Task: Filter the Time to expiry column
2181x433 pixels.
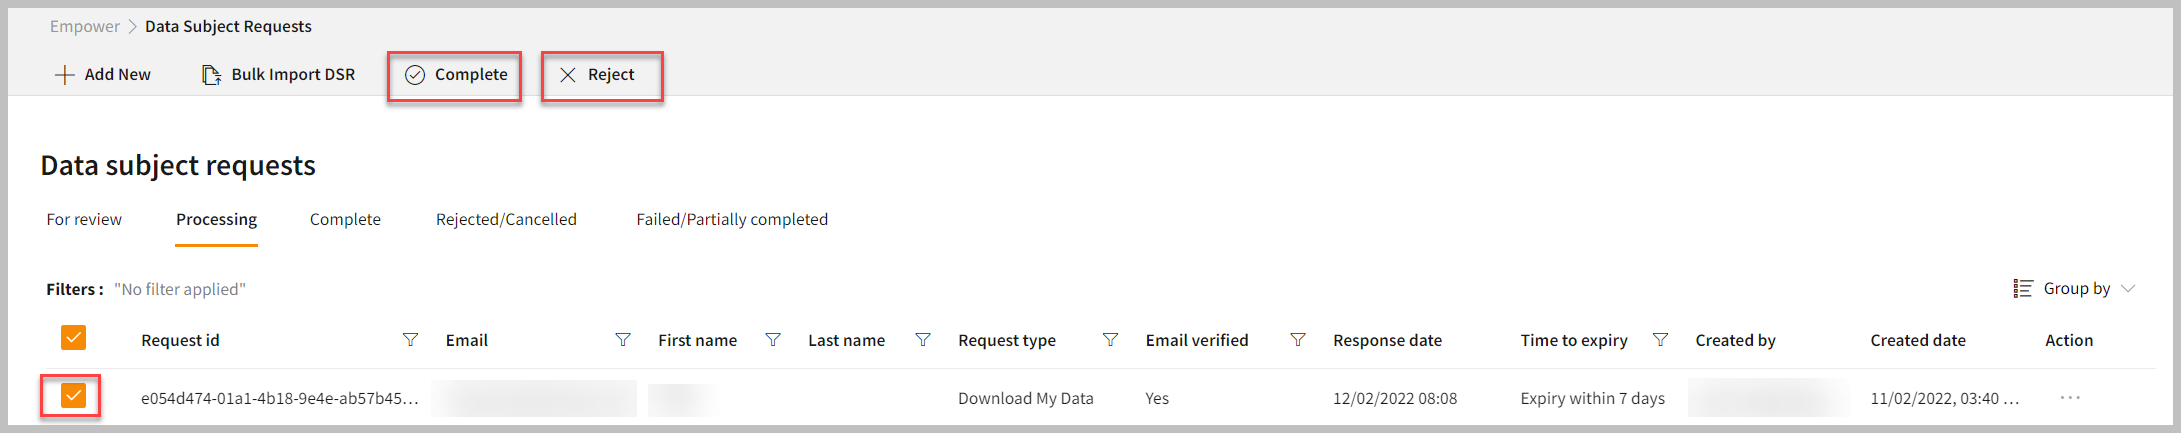Action: pos(1660,340)
